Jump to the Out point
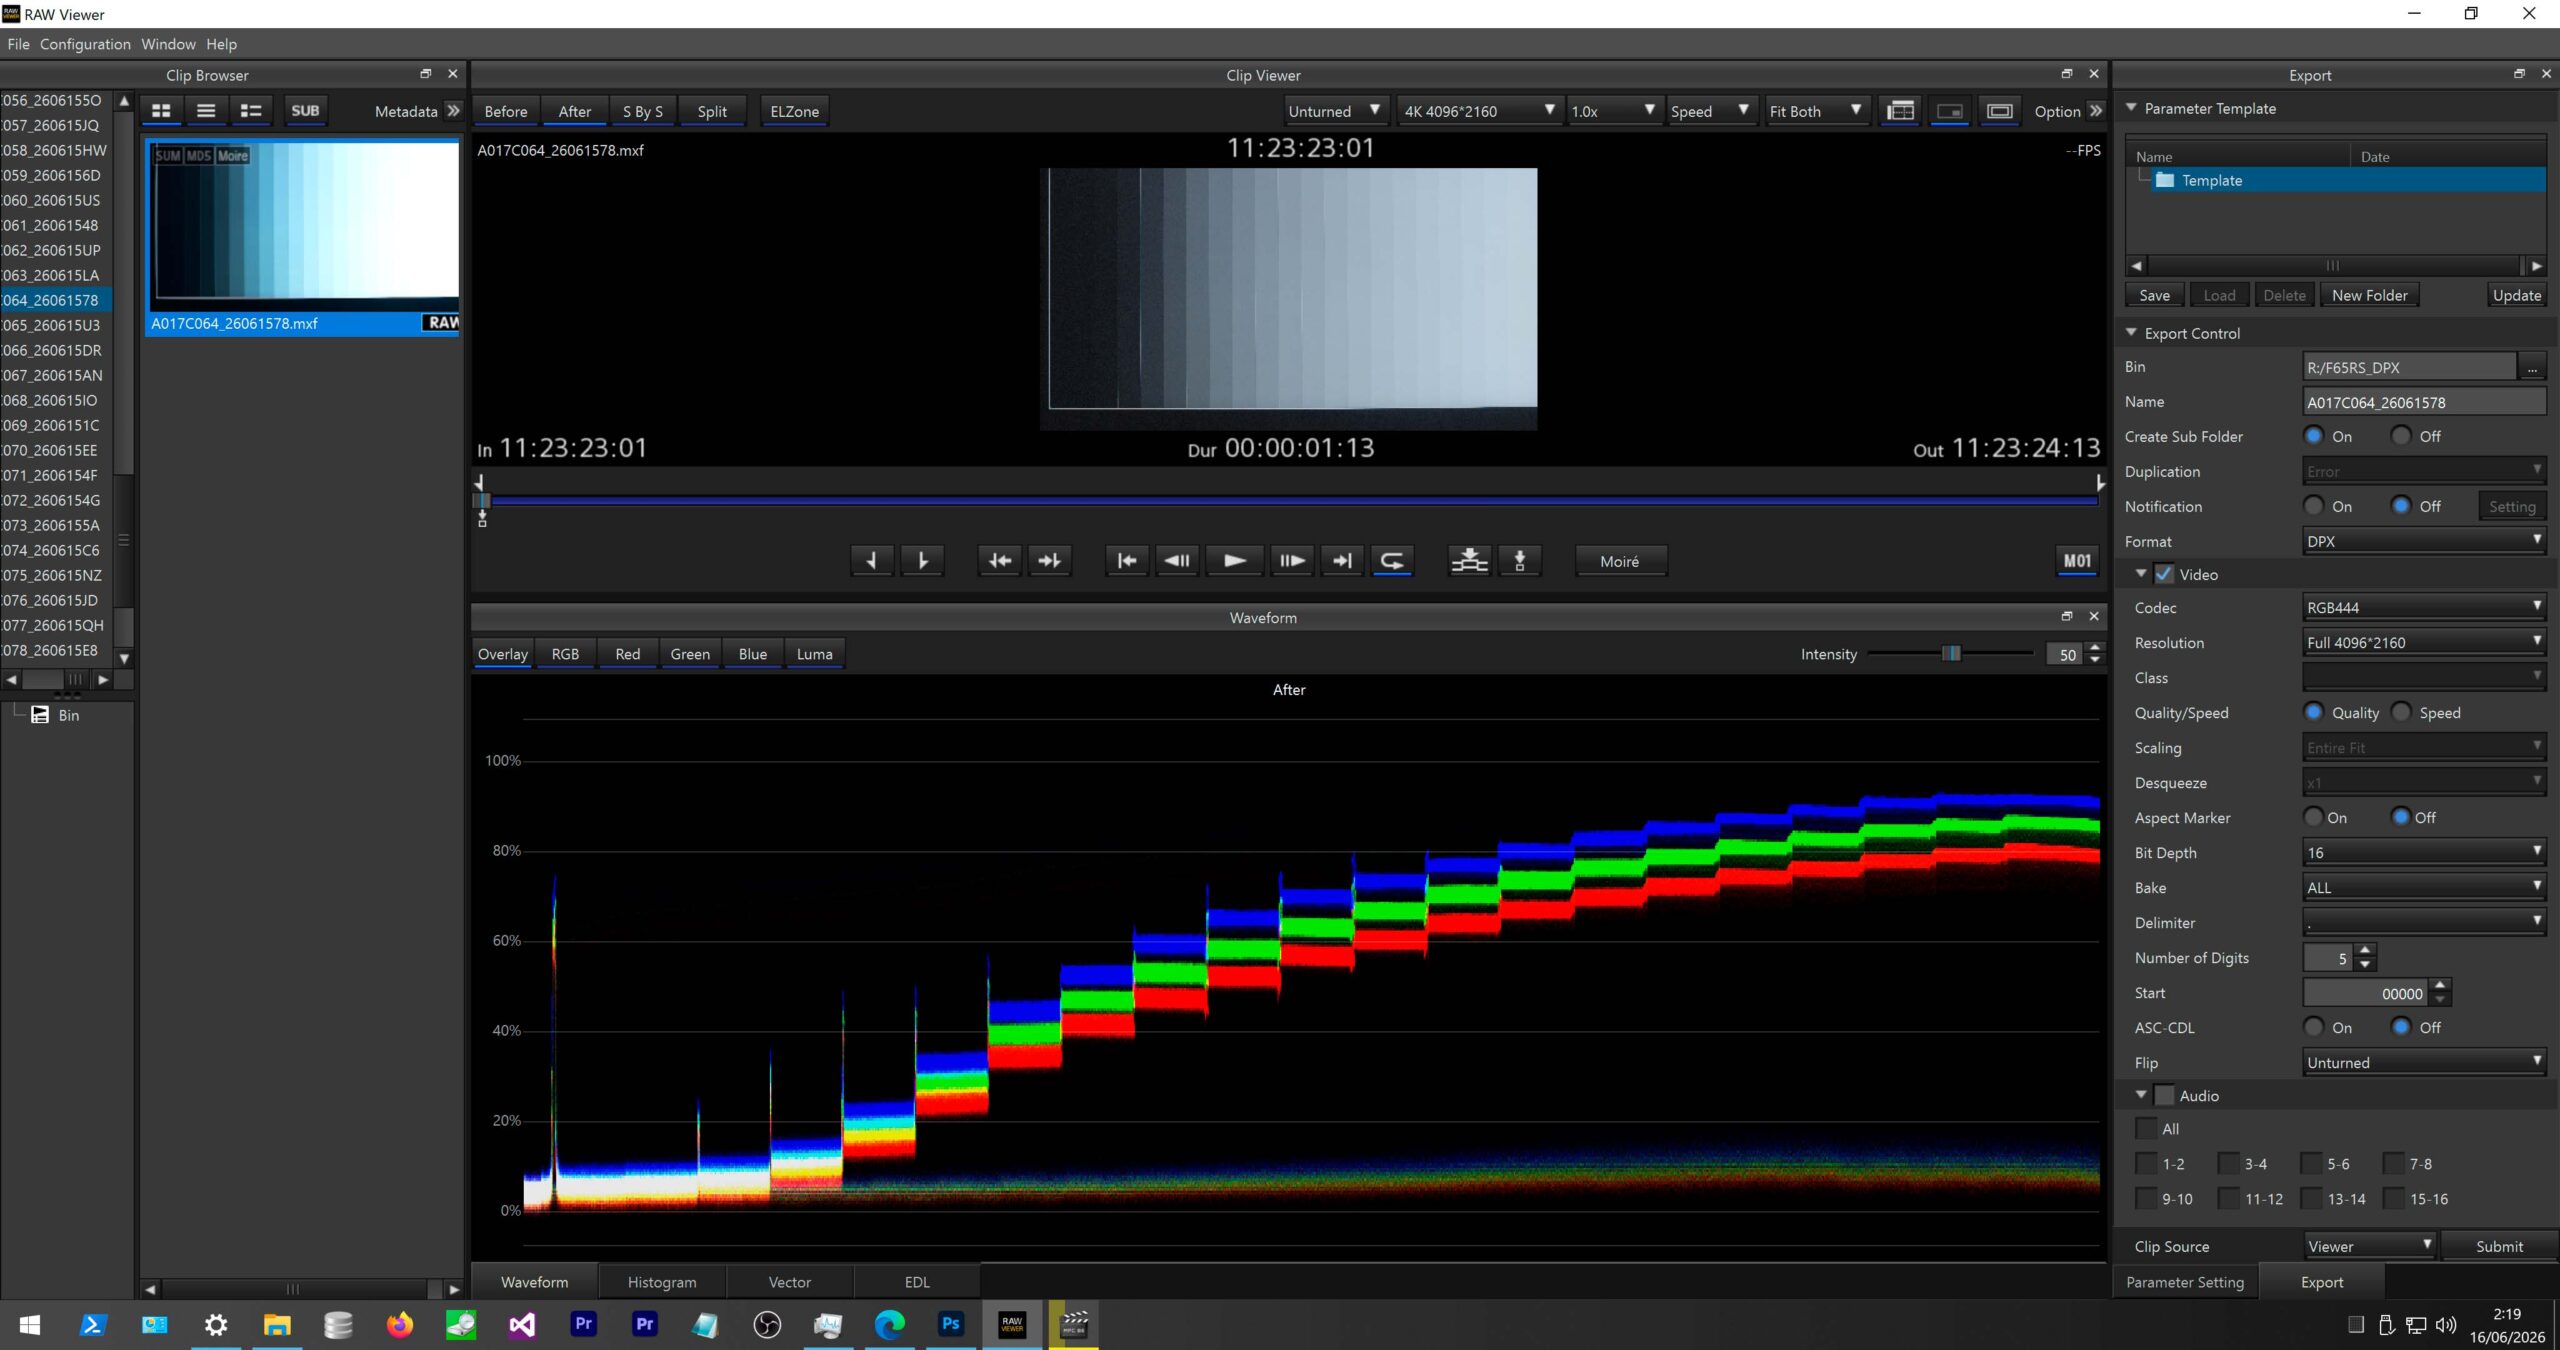Image resolution: width=2560 pixels, height=1350 pixels. click(x=1049, y=561)
